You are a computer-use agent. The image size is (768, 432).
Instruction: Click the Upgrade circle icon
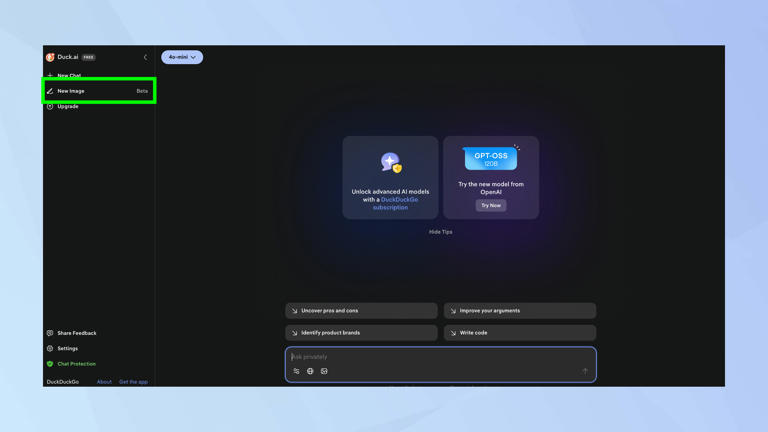50,106
